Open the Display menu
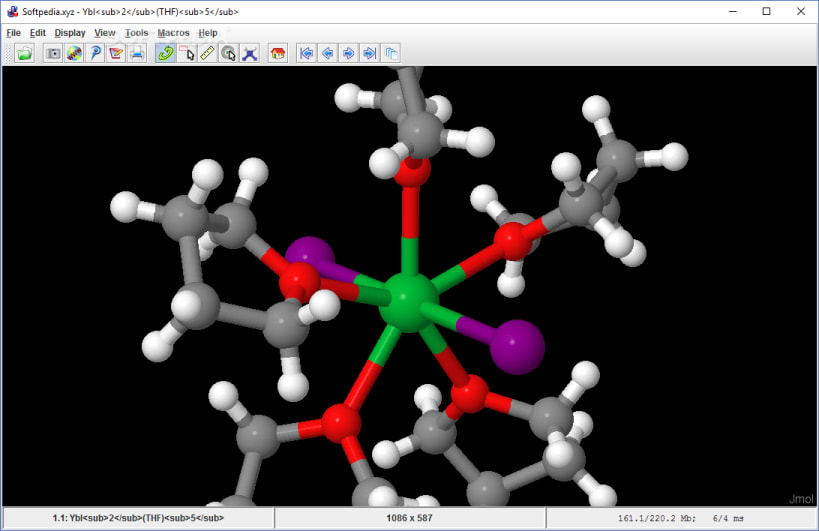This screenshot has width=819, height=531. [70, 33]
